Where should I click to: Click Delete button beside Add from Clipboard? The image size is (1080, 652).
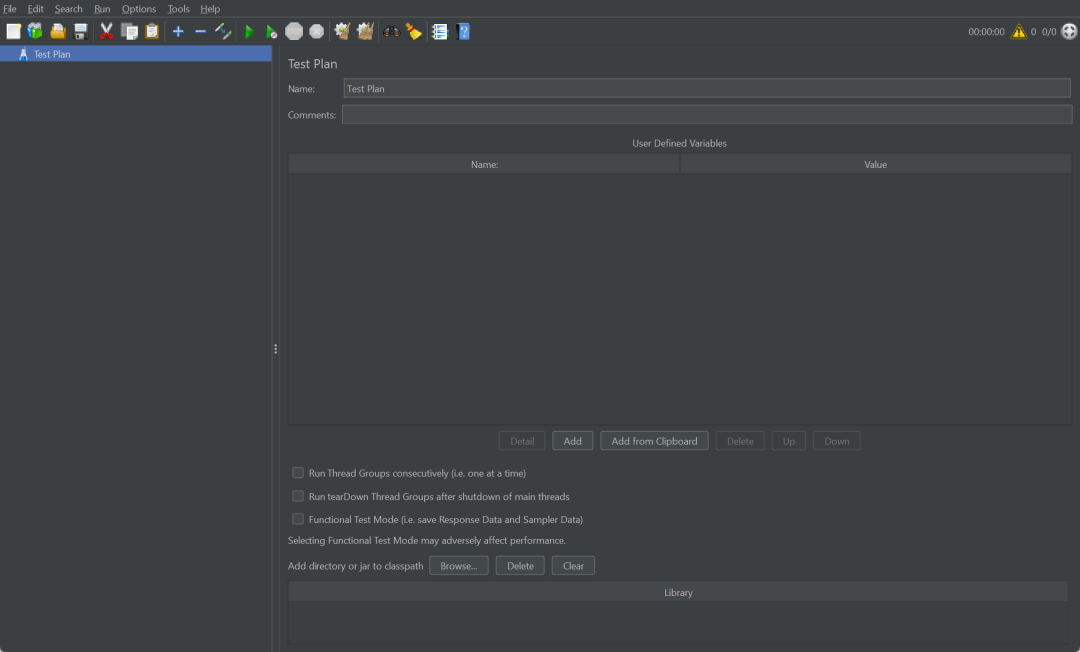[x=740, y=441]
